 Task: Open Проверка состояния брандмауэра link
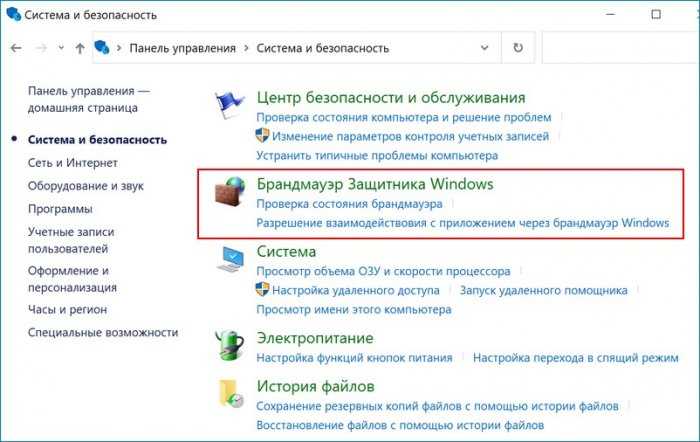coord(349,204)
